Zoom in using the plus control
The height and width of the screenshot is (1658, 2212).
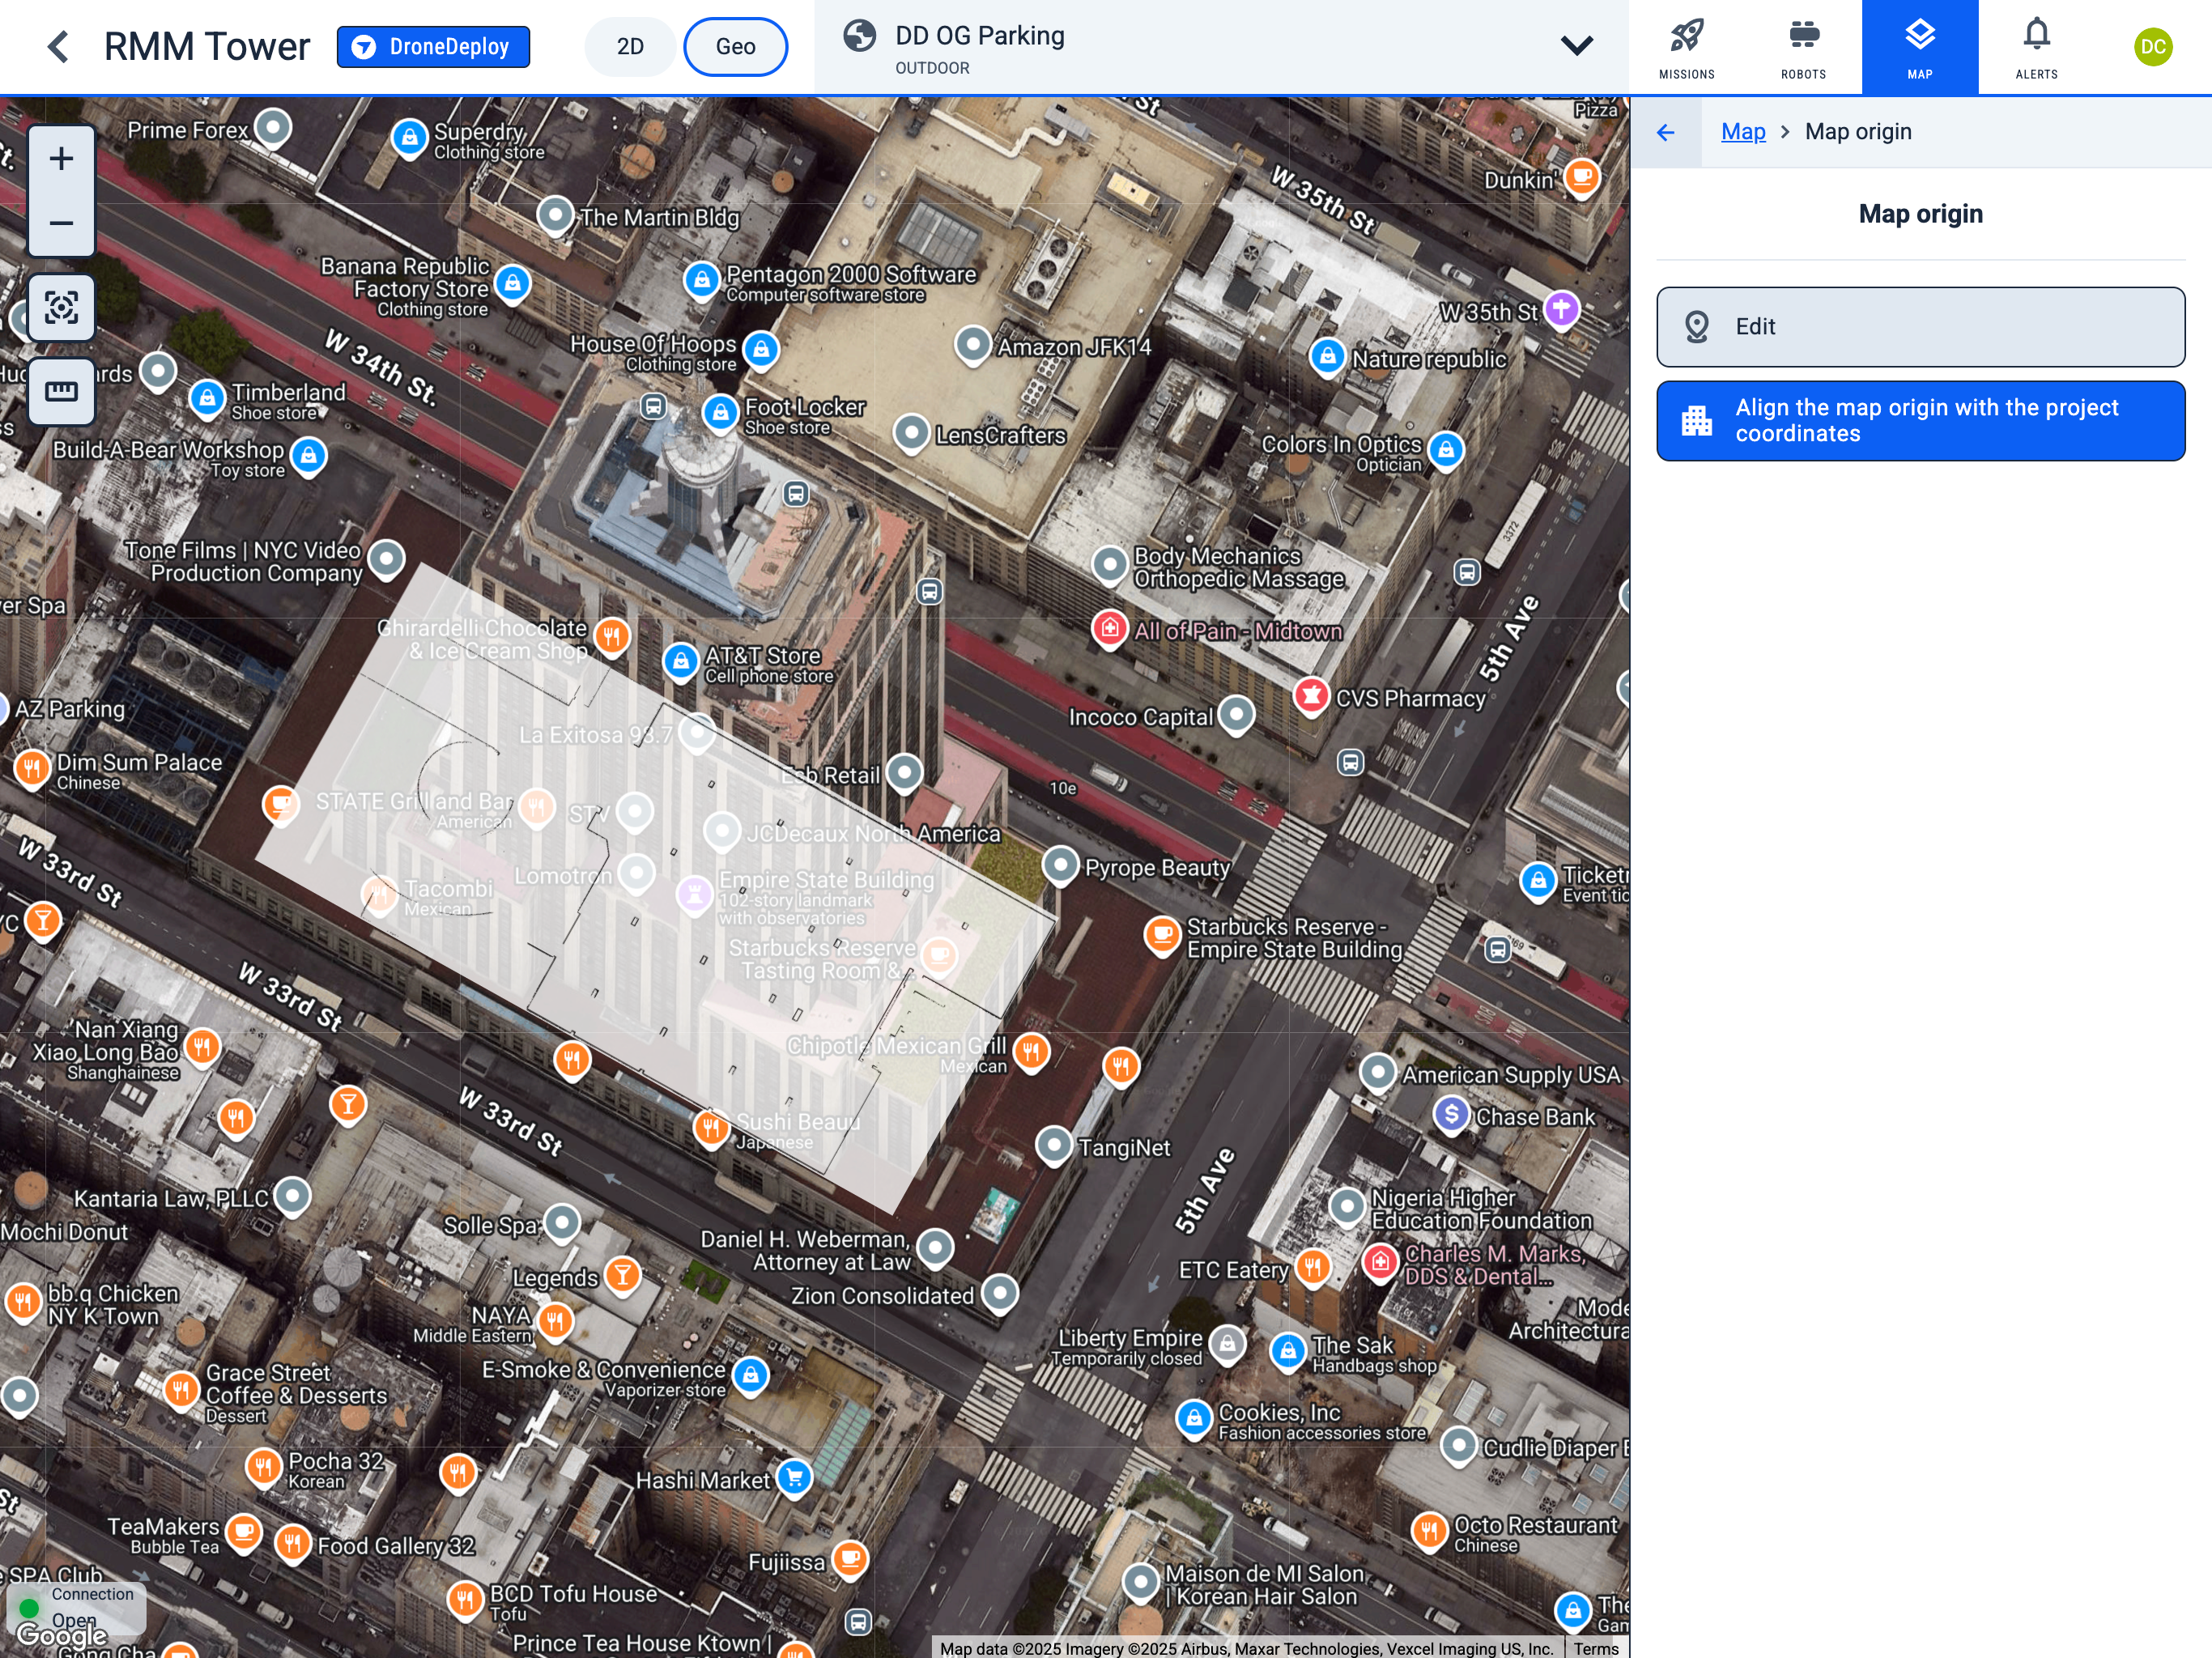(x=62, y=157)
